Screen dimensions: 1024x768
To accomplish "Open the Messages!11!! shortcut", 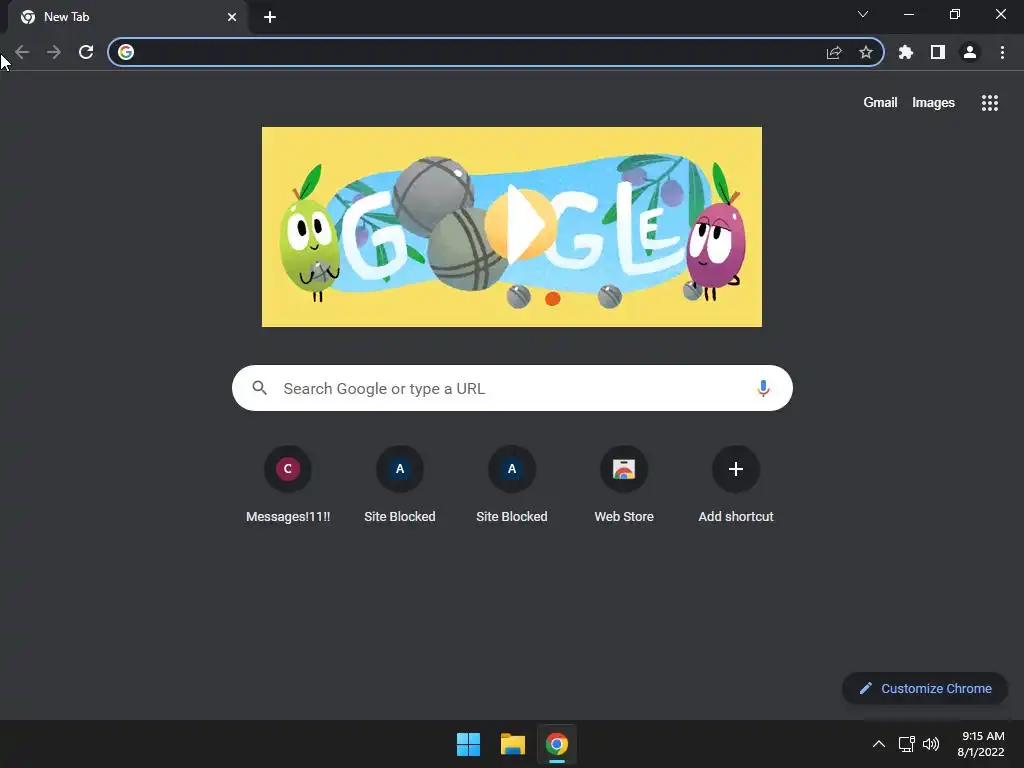I will point(288,485).
